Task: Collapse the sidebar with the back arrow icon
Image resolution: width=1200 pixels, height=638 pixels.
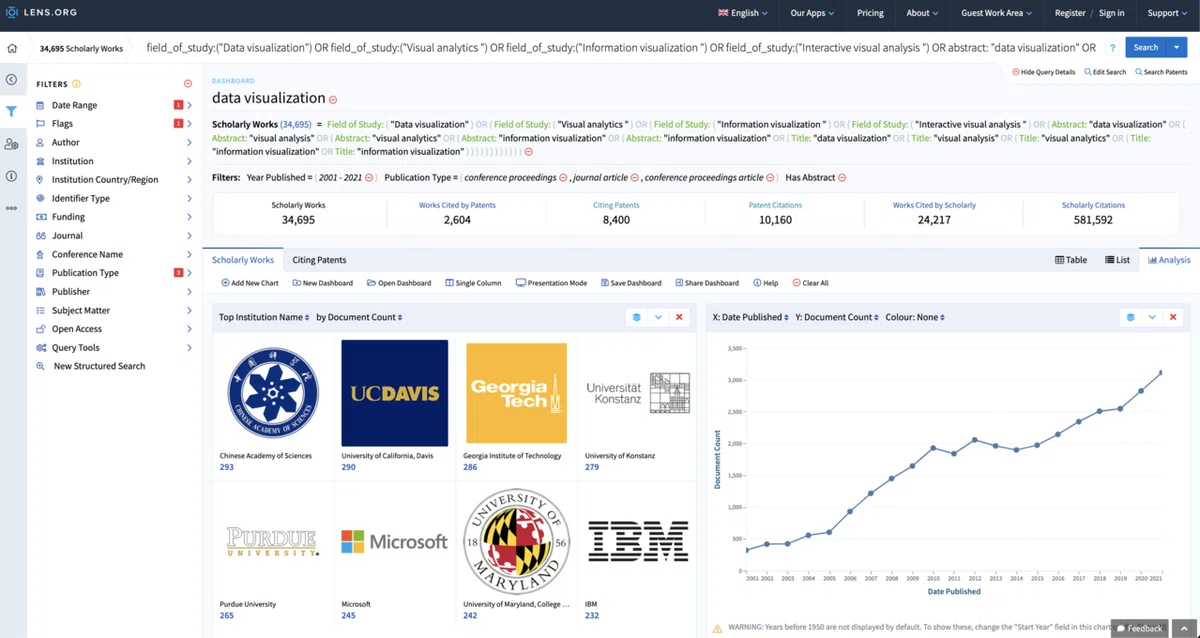Action: pyautogui.click(x=12, y=79)
